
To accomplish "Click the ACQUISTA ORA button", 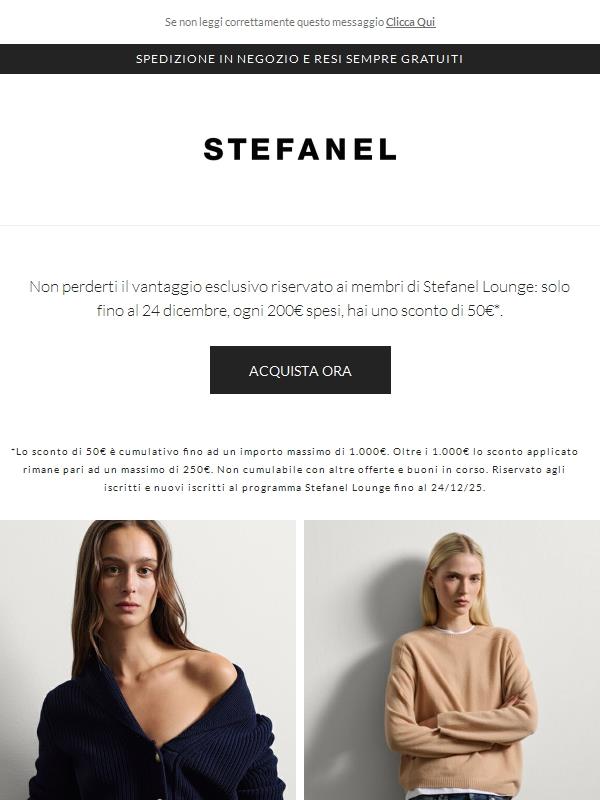I will pyautogui.click(x=300, y=370).
